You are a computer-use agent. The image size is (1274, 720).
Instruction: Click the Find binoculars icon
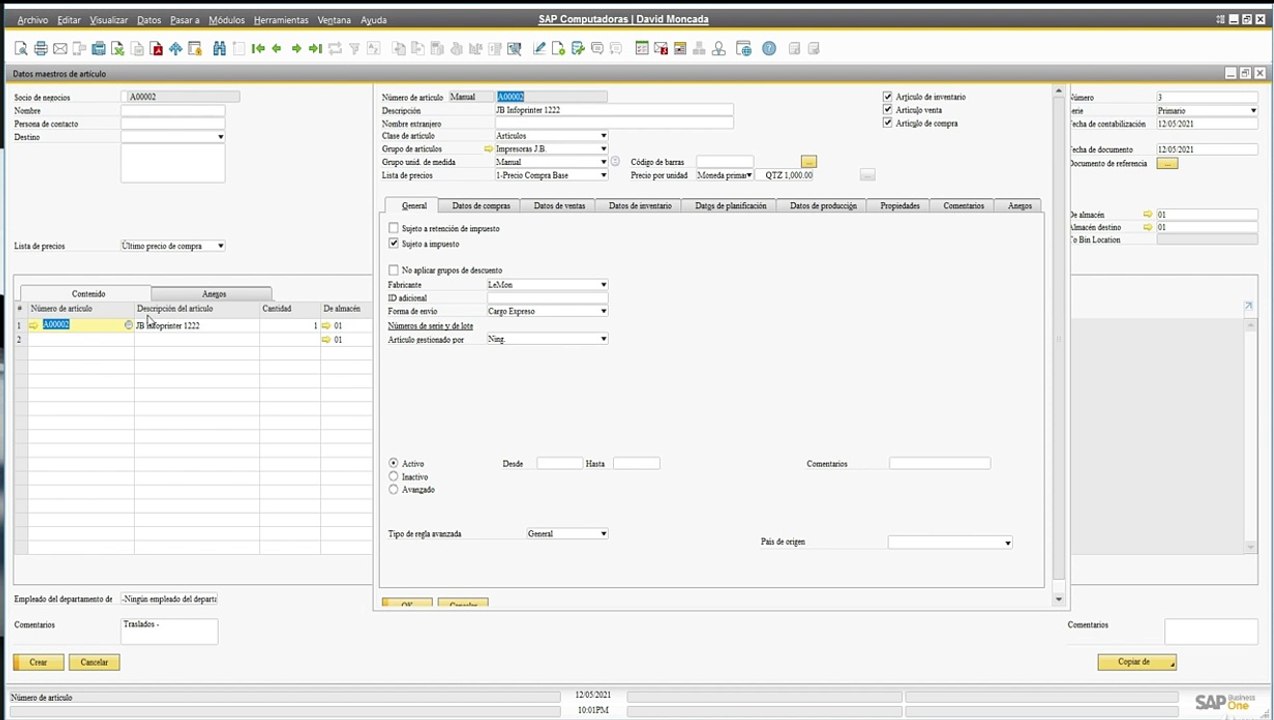click(x=220, y=48)
